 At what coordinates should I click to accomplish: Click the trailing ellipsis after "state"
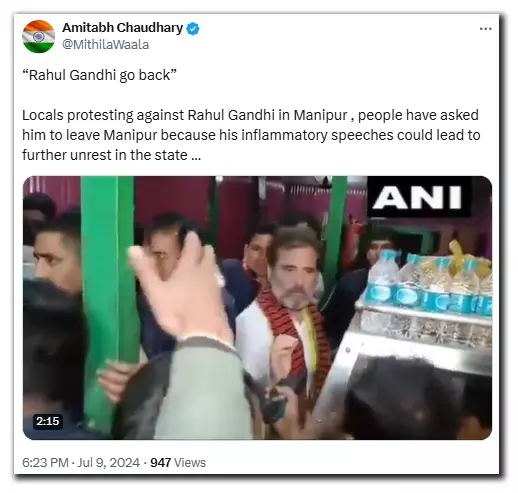196,156
